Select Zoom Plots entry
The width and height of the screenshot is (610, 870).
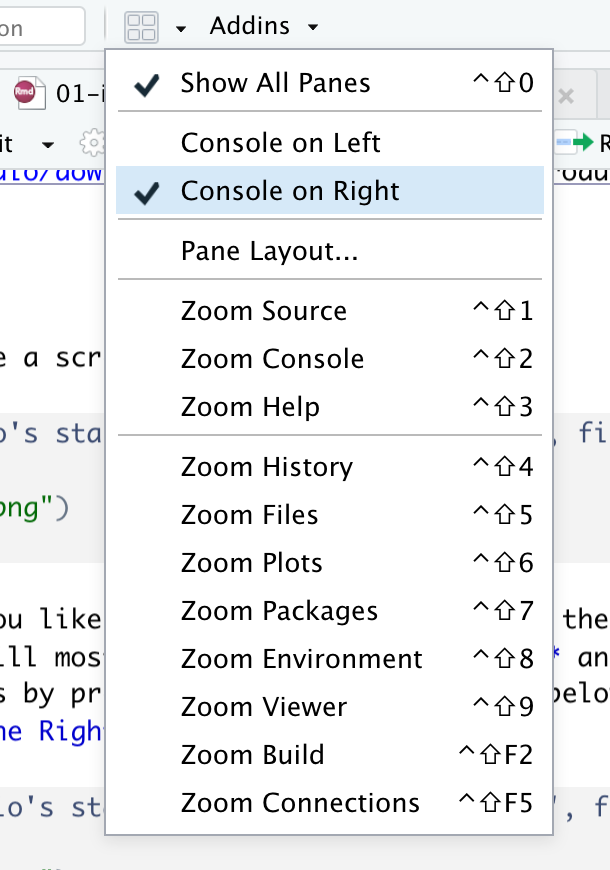tap(251, 563)
